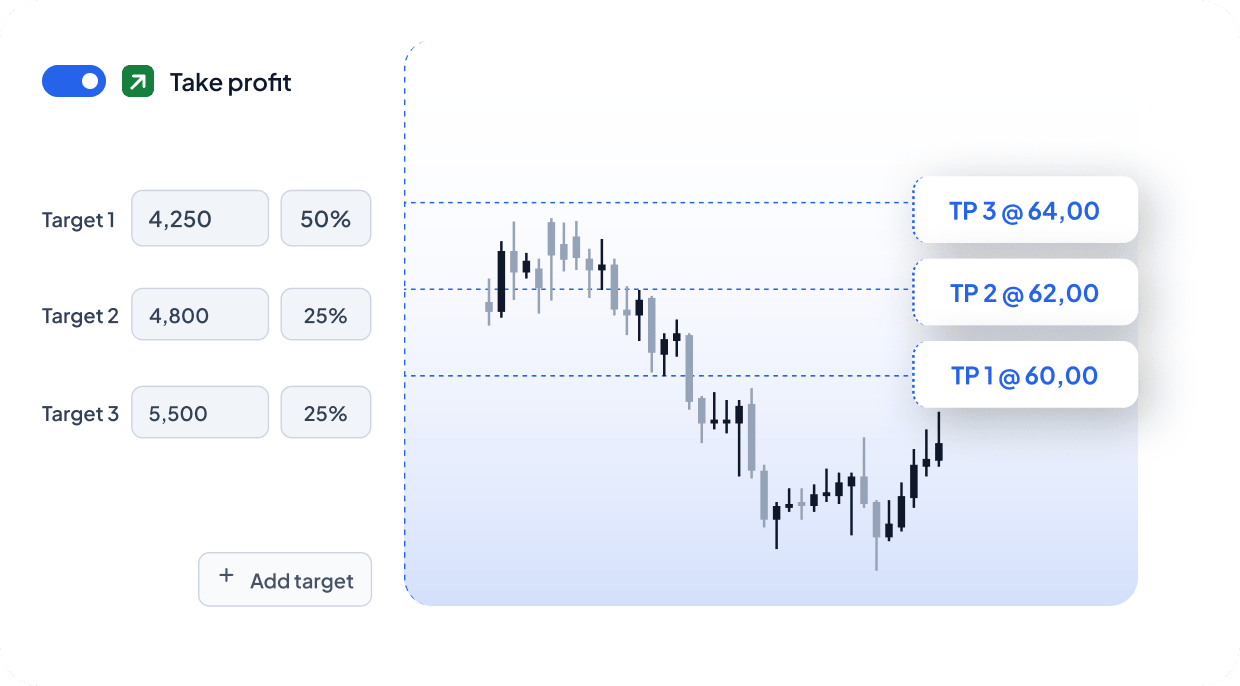The image size is (1240, 686).
Task: Open the 25% allocation field for Target 2
Action: (x=326, y=314)
